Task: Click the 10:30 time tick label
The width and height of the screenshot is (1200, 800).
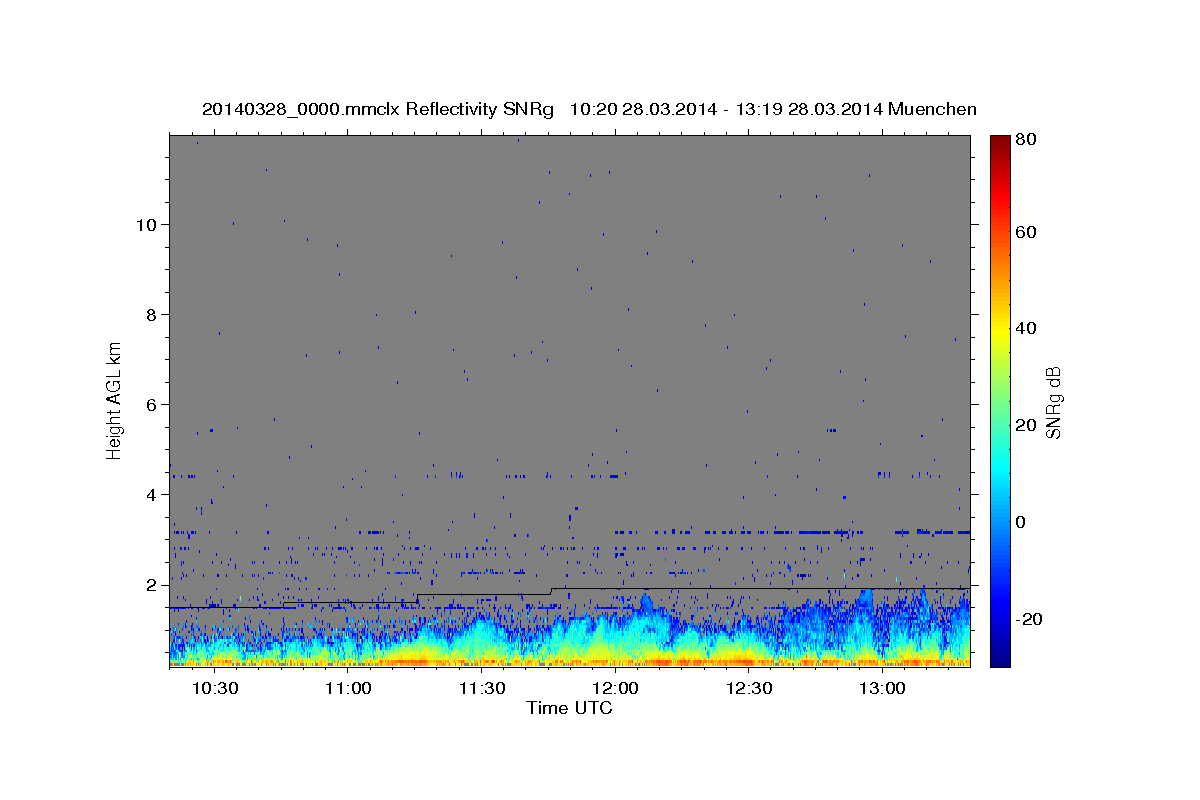Action: click(x=215, y=689)
